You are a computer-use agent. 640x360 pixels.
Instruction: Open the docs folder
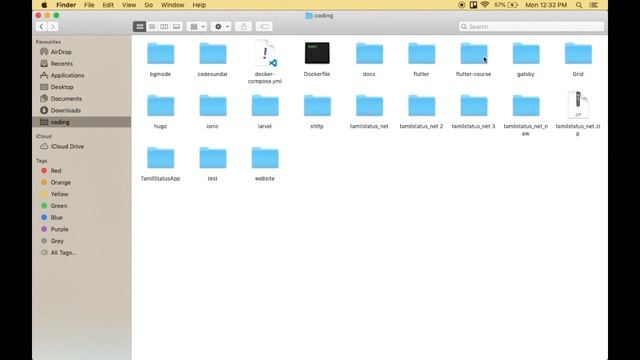(x=369, y=53)
